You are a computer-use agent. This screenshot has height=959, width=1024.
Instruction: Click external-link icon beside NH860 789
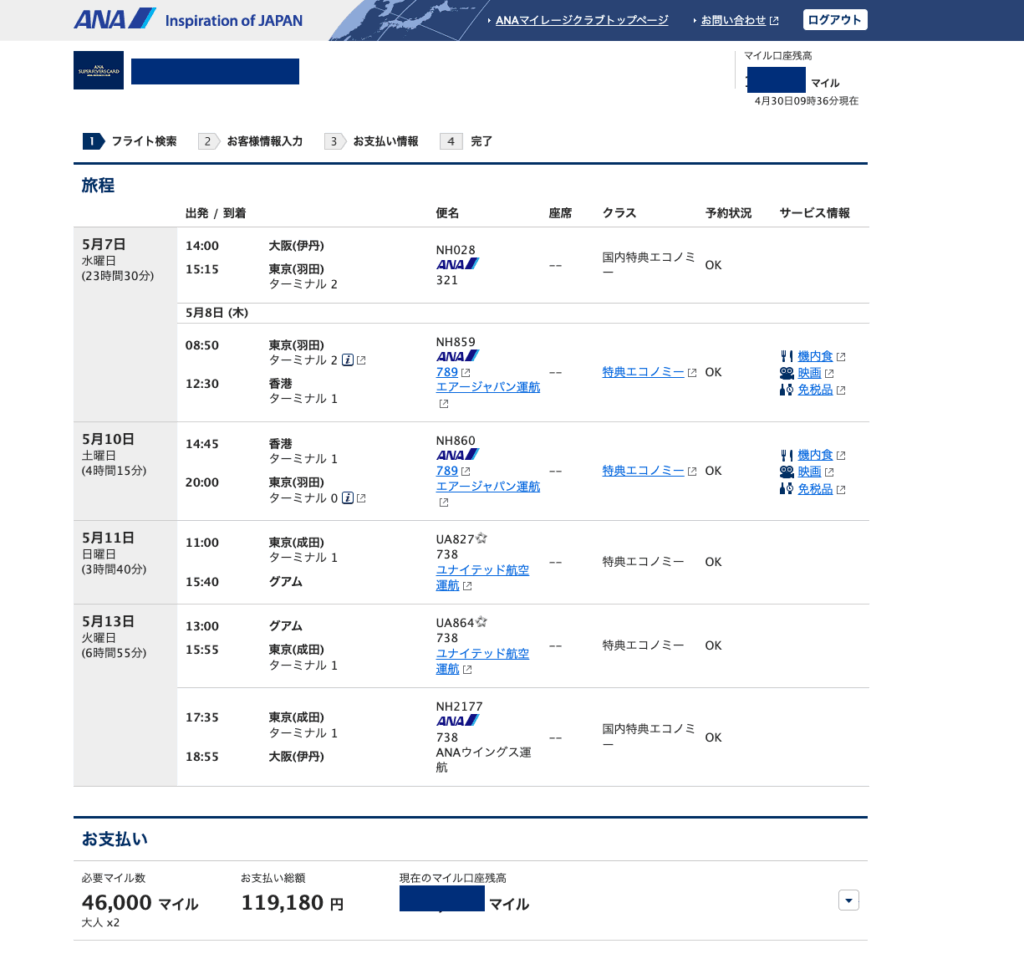pos(466,471)
